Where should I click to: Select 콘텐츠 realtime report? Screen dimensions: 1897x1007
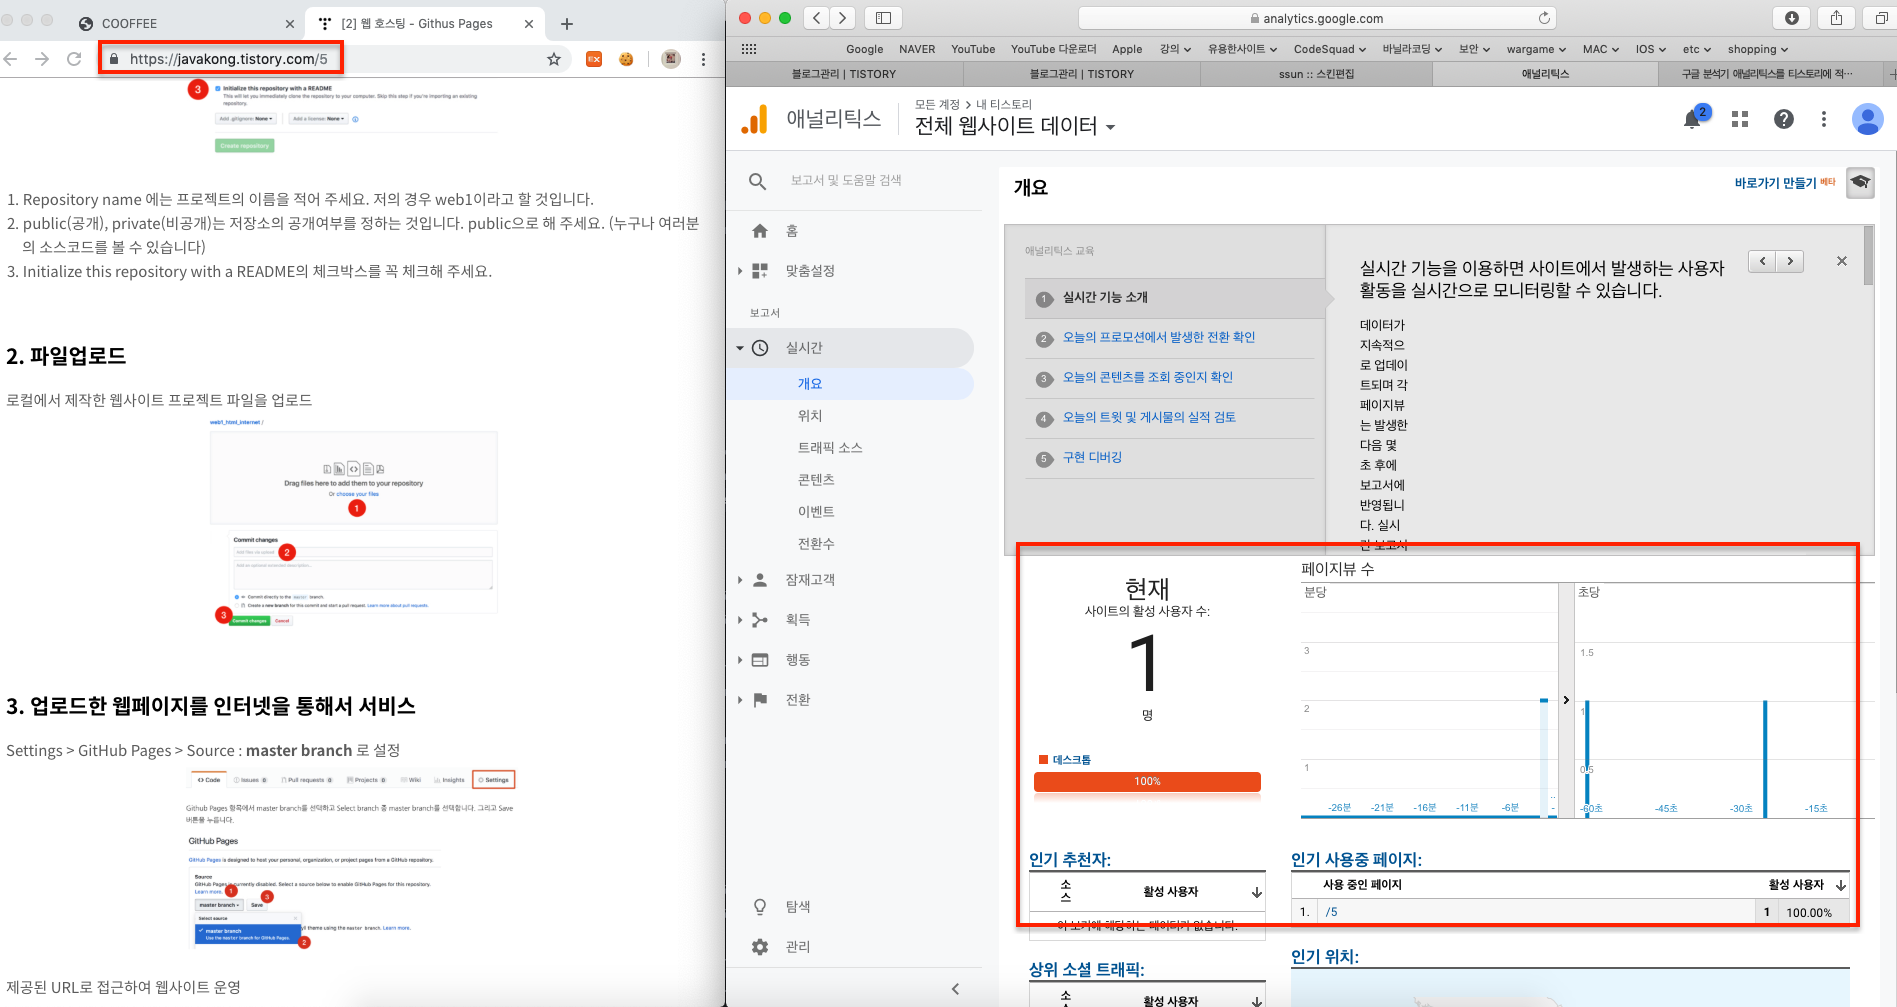tap(816, 480)
